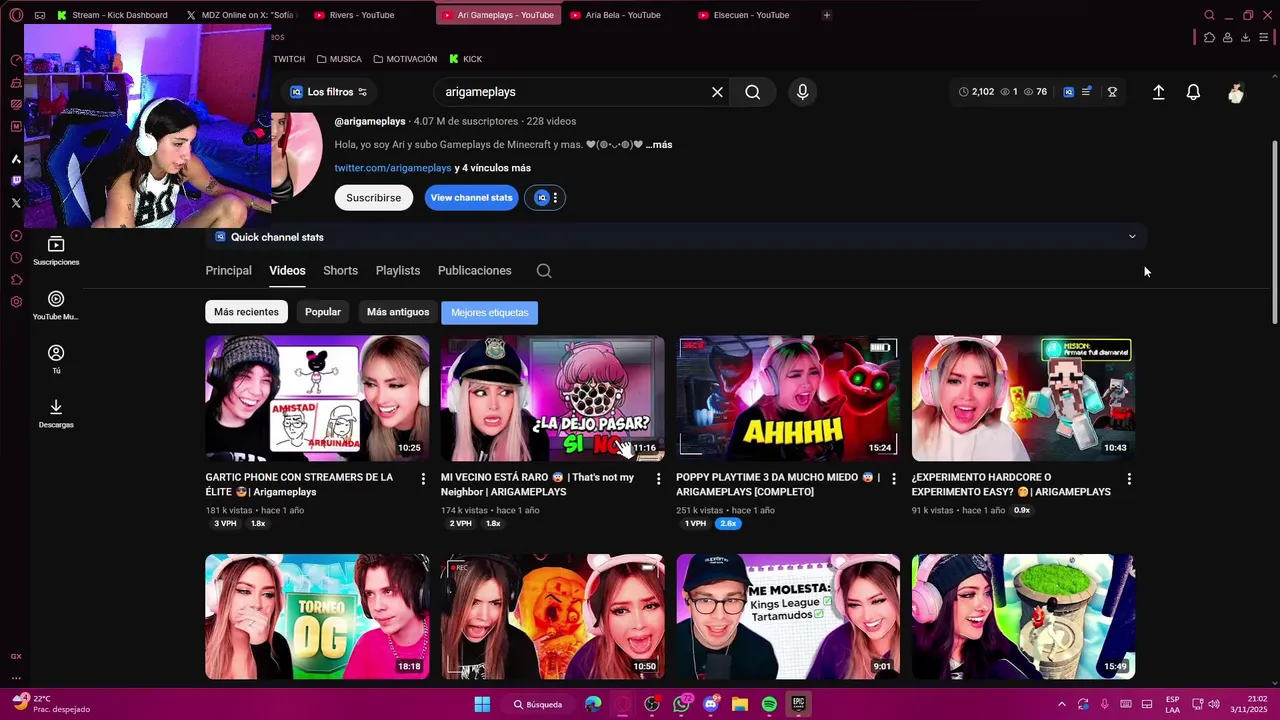Open the KICK bookmarks folder
This screenshot has height=720, width=1280.
click(x=465, y=59)
